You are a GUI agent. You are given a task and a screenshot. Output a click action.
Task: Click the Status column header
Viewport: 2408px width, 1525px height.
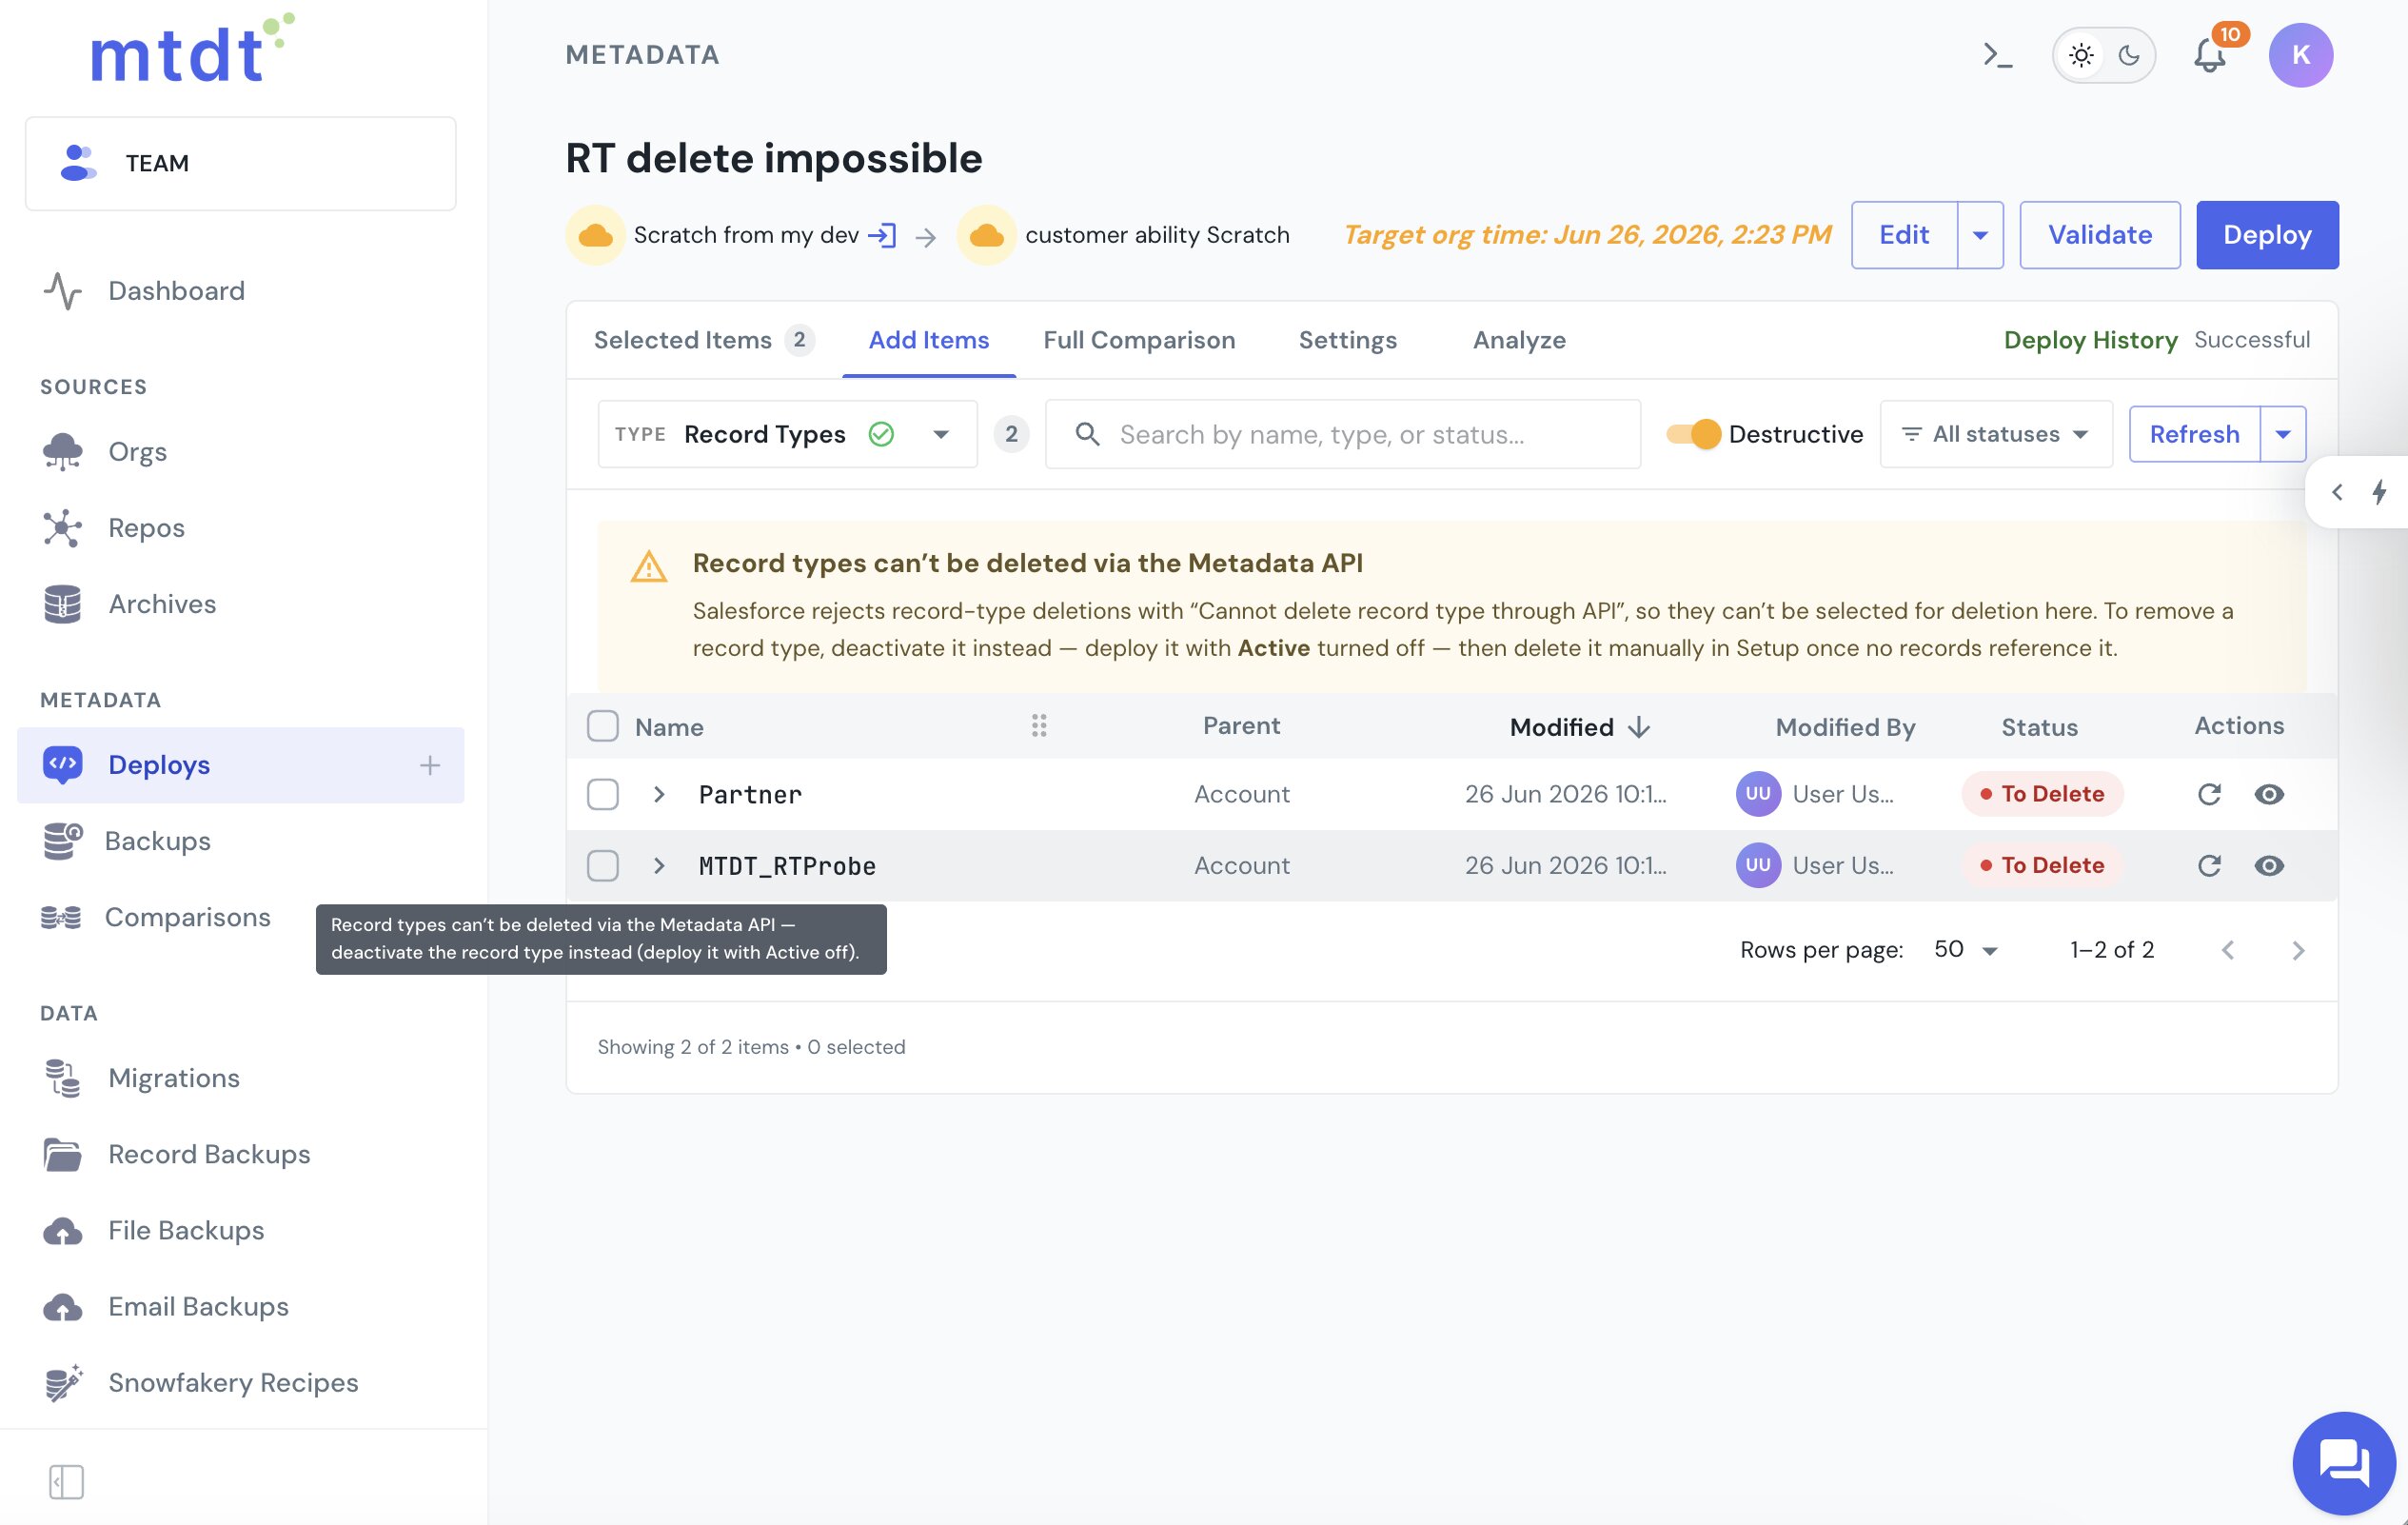(2039, 727)
